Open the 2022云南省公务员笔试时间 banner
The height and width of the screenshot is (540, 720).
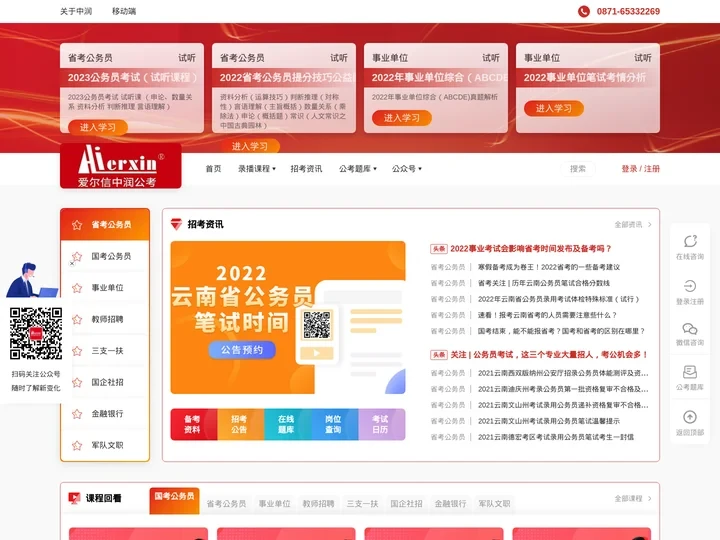coord(288,317)
